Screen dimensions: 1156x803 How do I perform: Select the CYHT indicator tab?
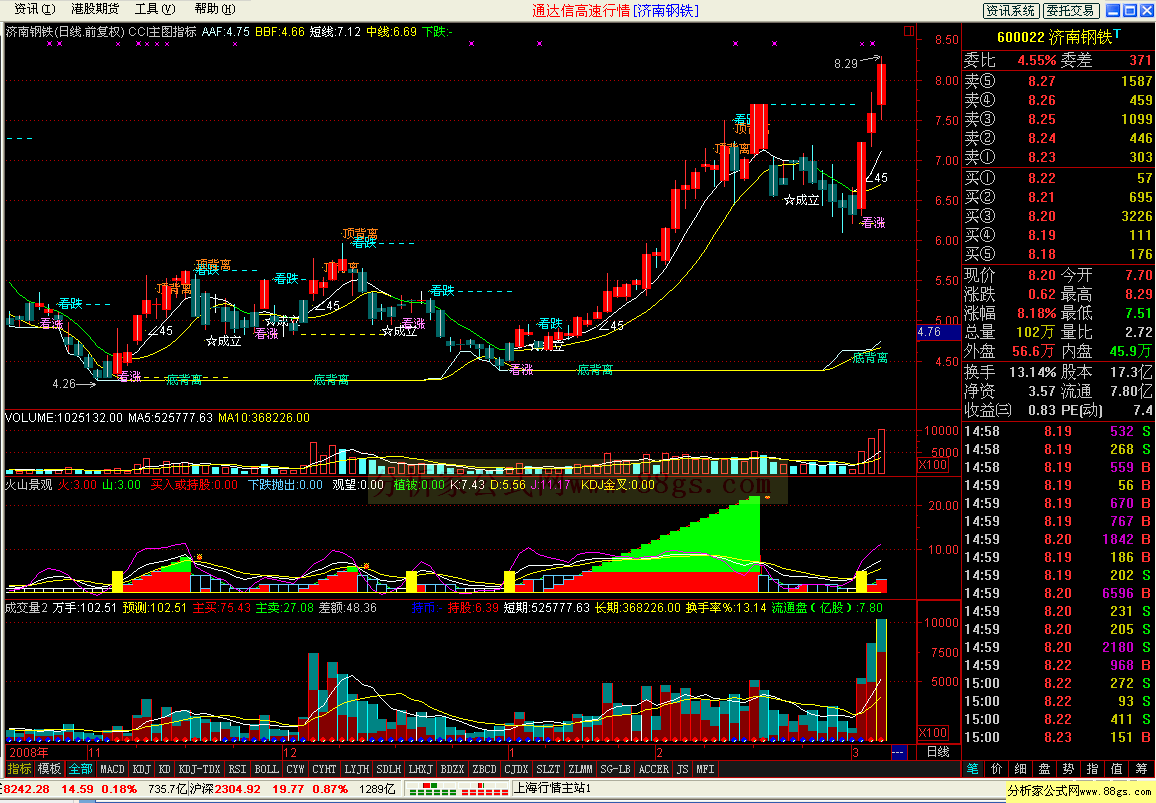pos(324,769)
